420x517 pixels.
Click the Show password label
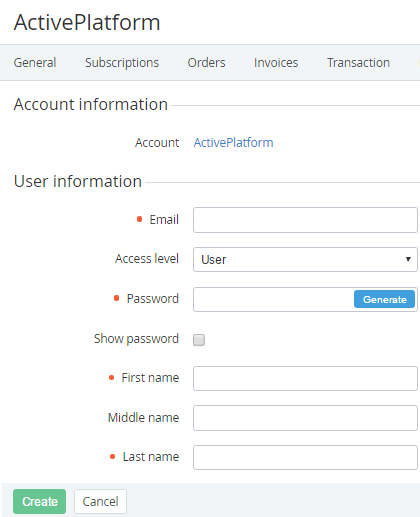coord(136,339)
